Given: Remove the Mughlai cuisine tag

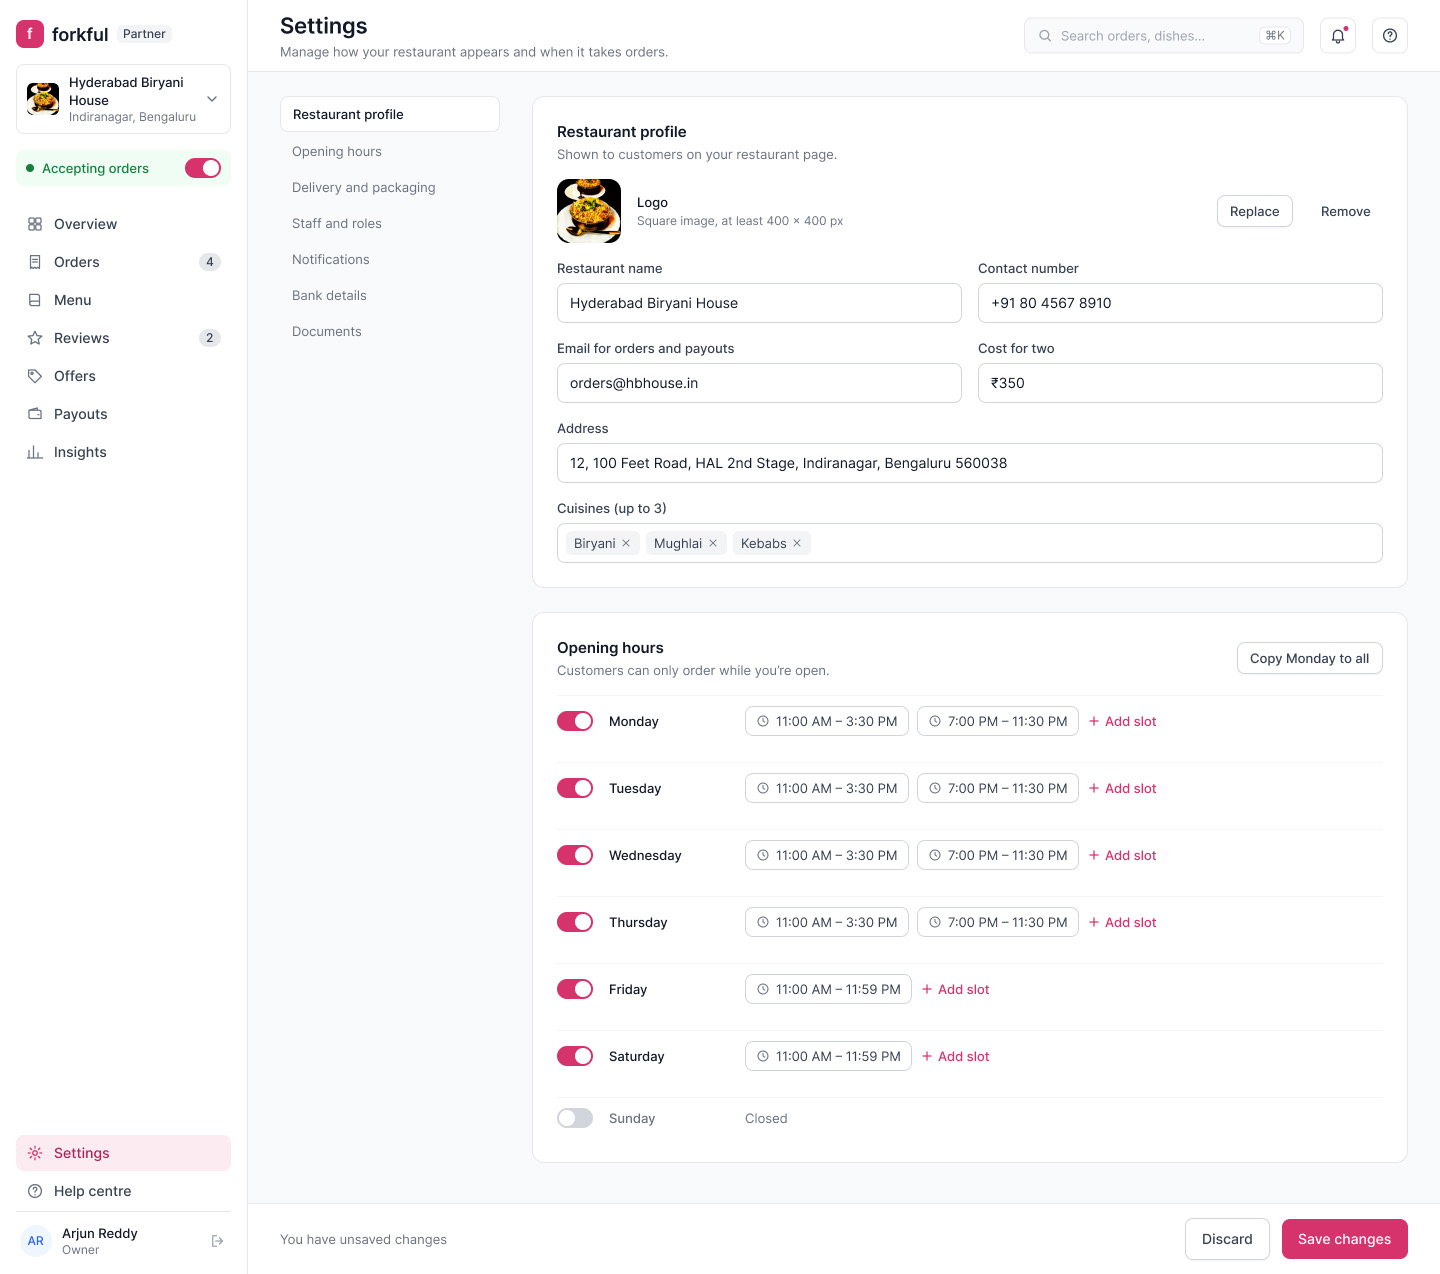Looking at the screenshot, I should [x=713, y=543].
